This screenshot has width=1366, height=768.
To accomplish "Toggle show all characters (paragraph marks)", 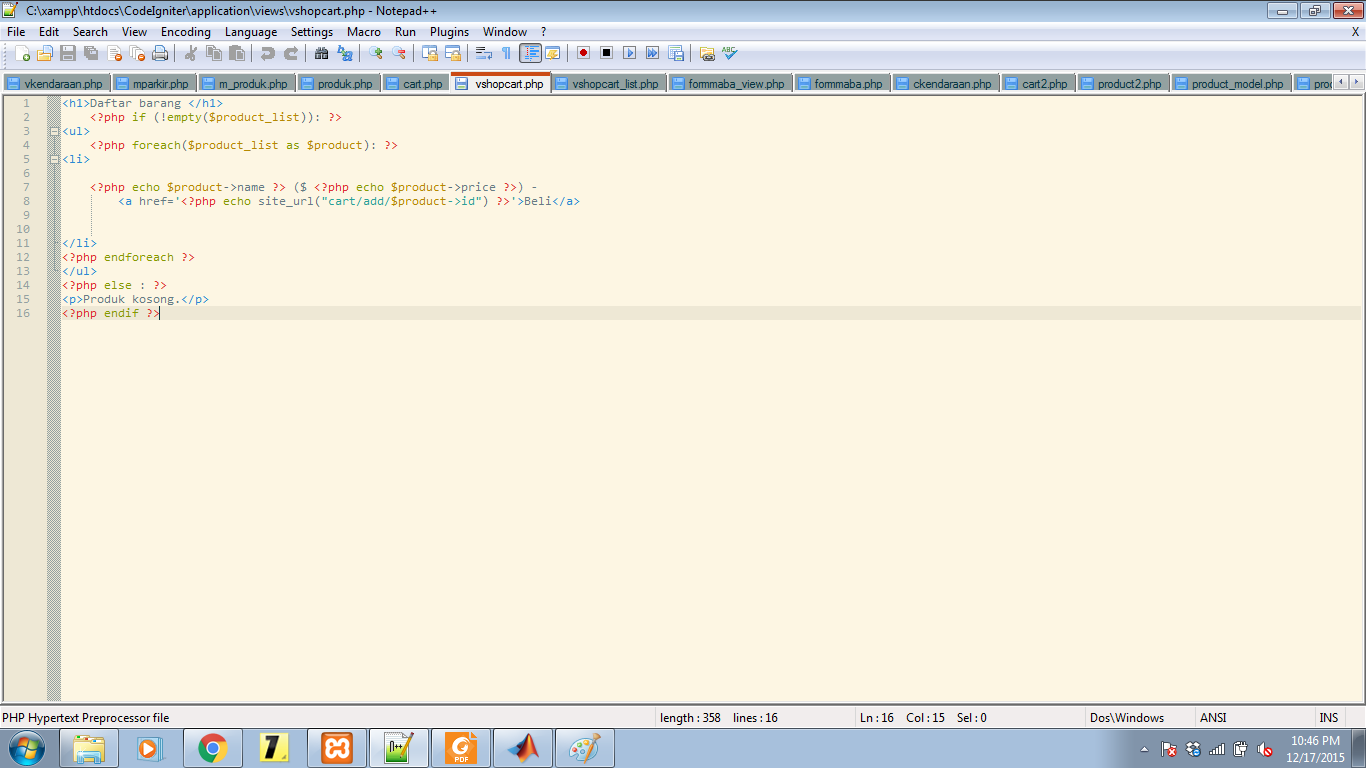I will point(507,53).
